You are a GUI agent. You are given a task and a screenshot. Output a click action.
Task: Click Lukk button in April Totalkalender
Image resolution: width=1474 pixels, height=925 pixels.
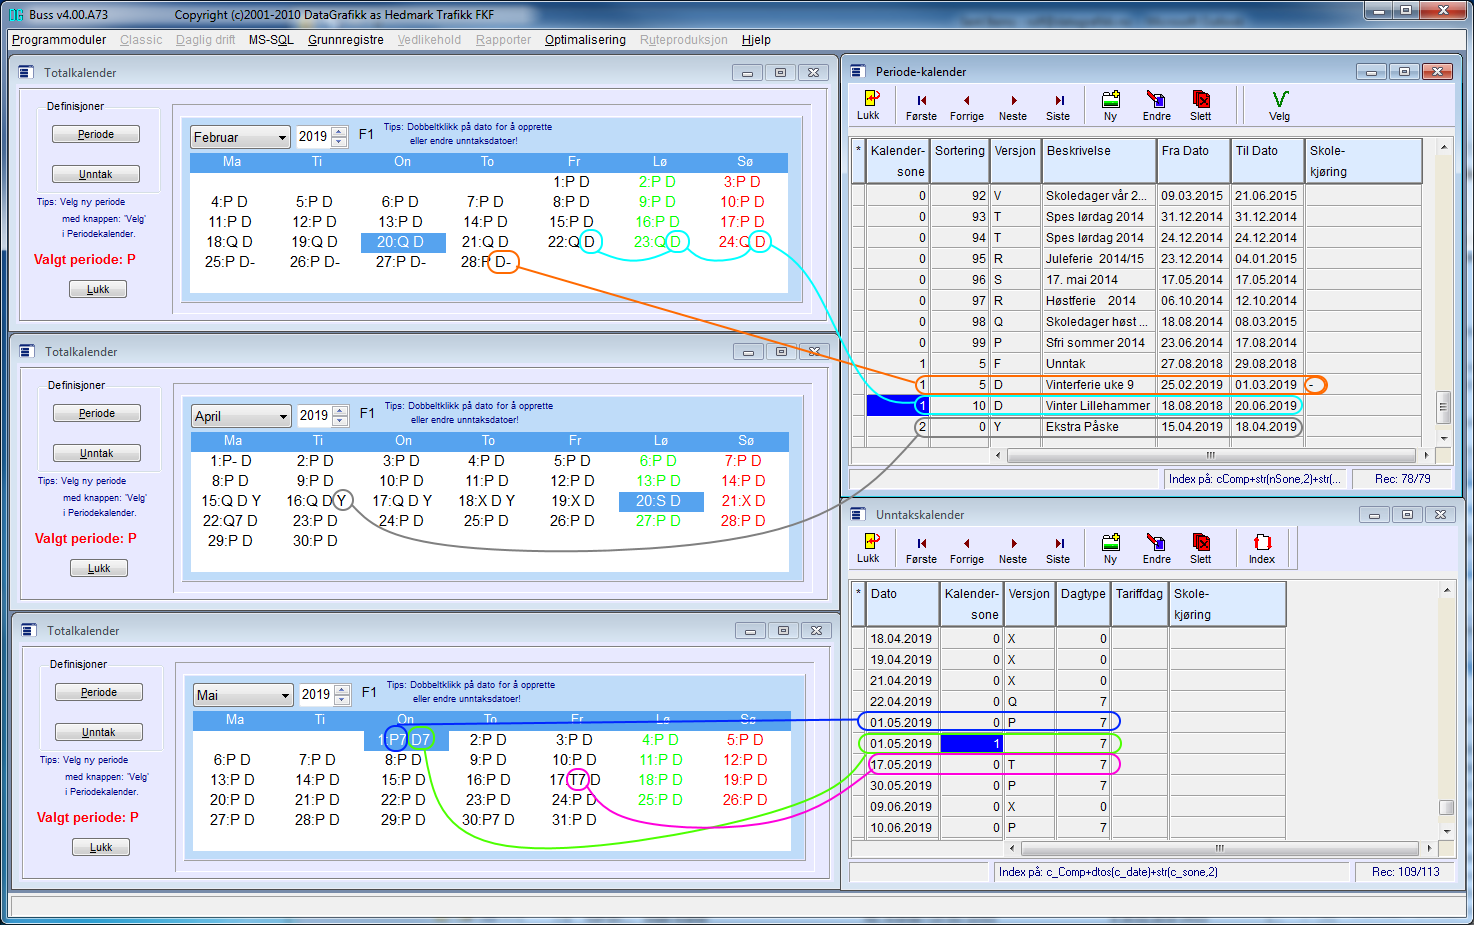[99, 568]
